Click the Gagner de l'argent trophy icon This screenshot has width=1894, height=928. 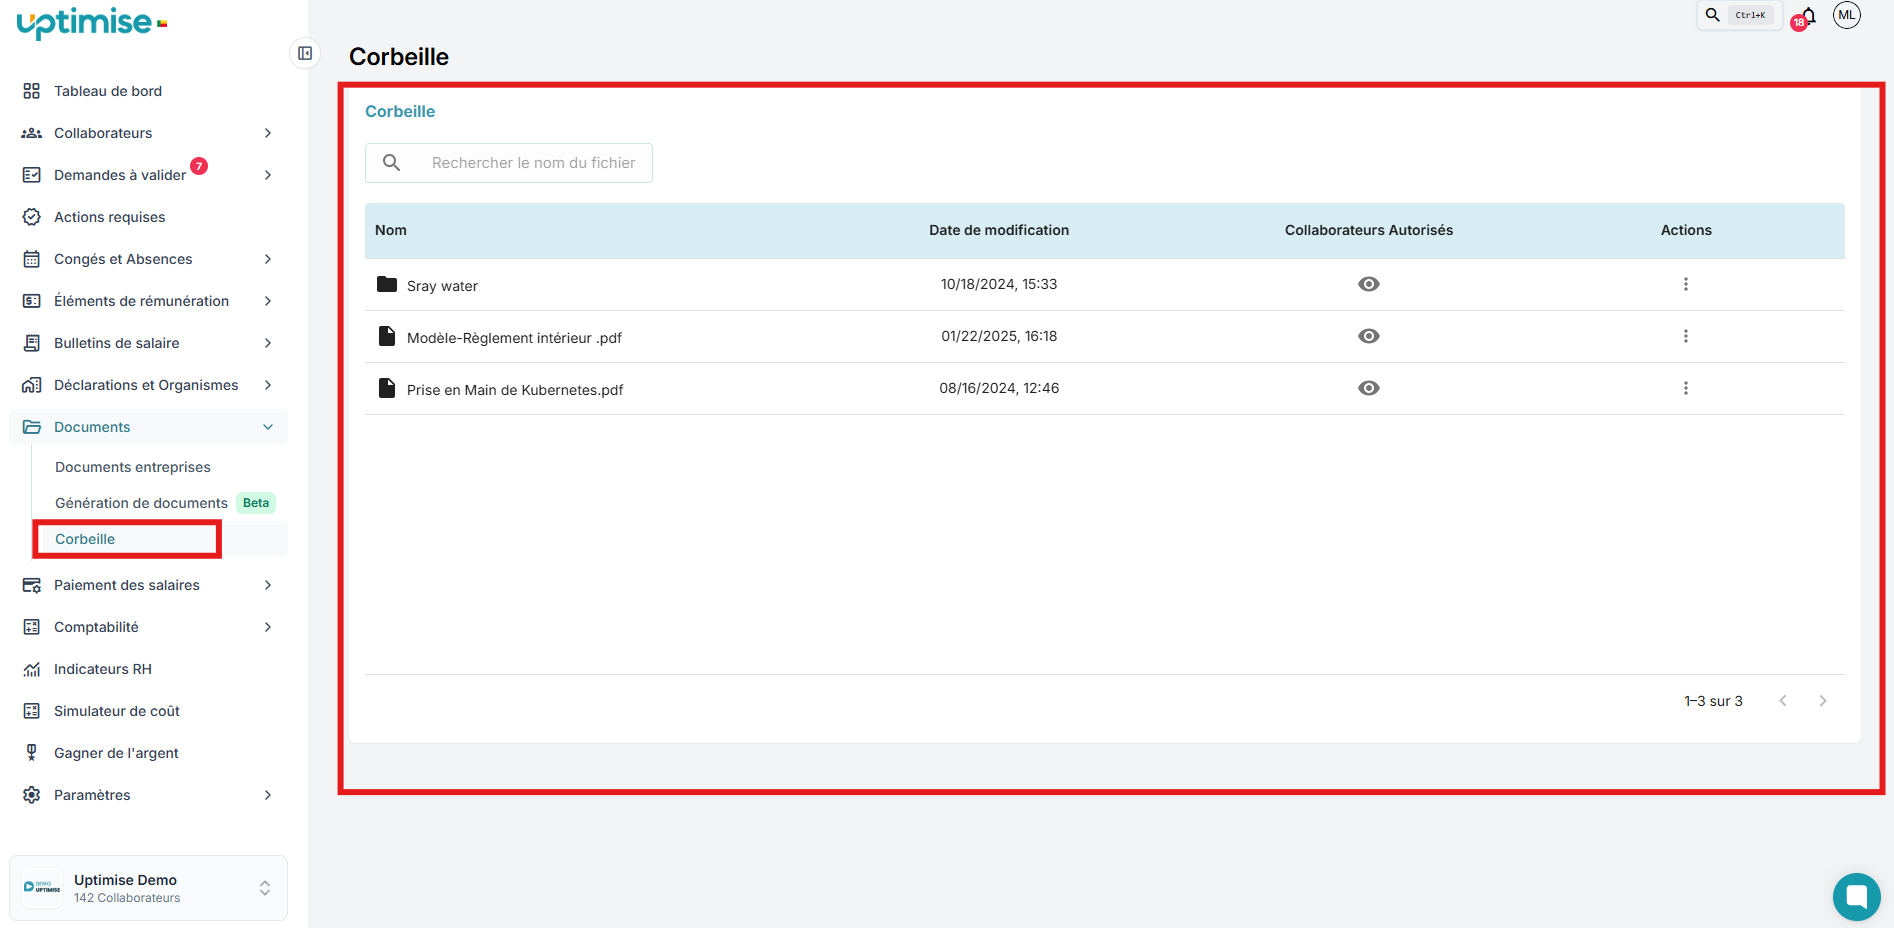(x=32, y=753)
